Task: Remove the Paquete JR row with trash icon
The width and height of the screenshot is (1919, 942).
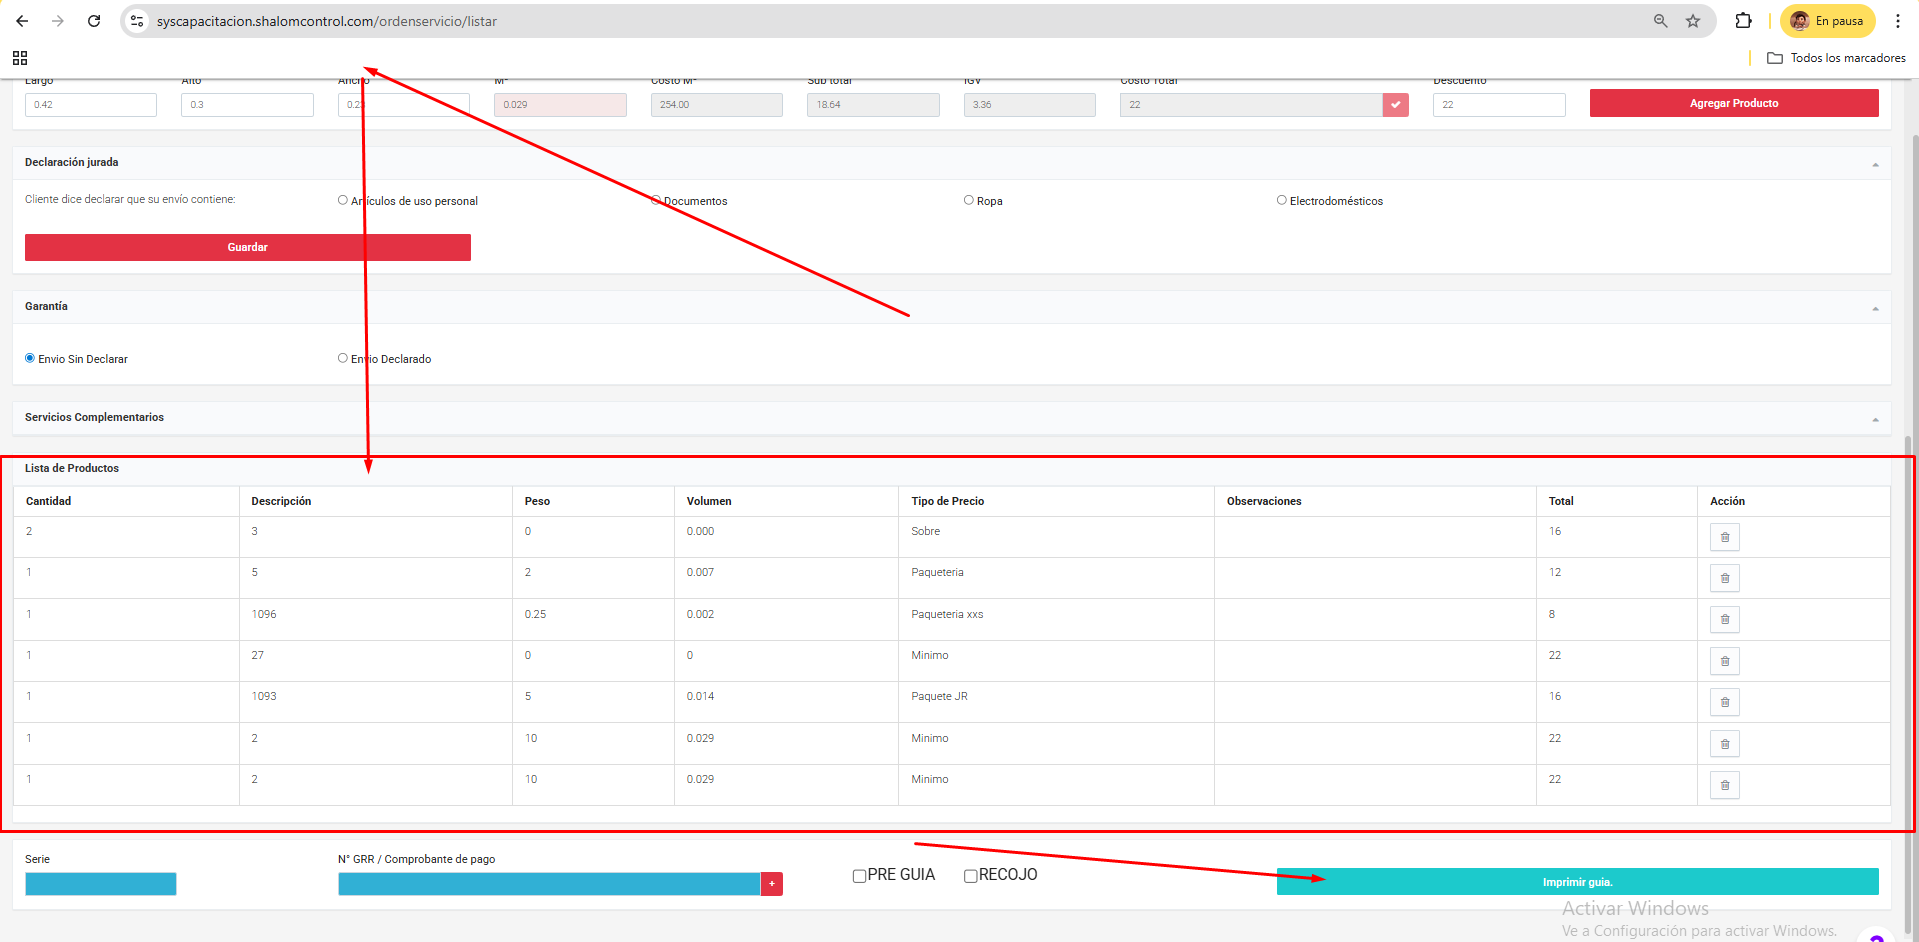Action: coord(1724,703)
